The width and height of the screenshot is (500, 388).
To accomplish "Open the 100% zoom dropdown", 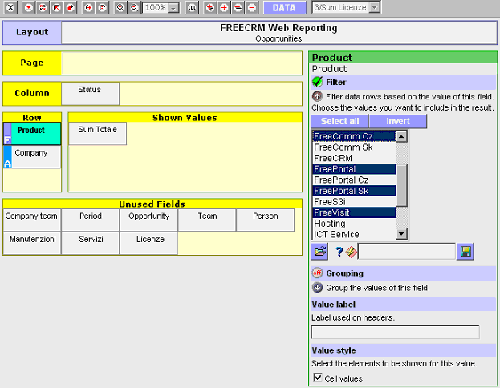I will coord(173,8).
